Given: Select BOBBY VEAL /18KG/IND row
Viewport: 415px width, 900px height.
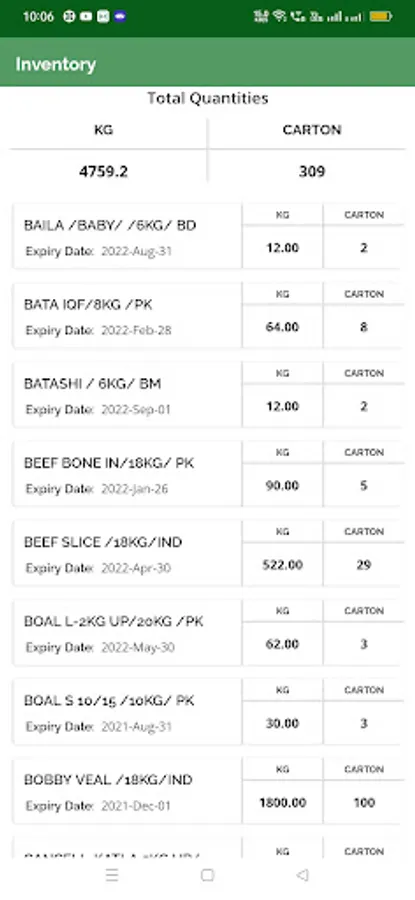Looking at the screenshot, I should (207, 790).
